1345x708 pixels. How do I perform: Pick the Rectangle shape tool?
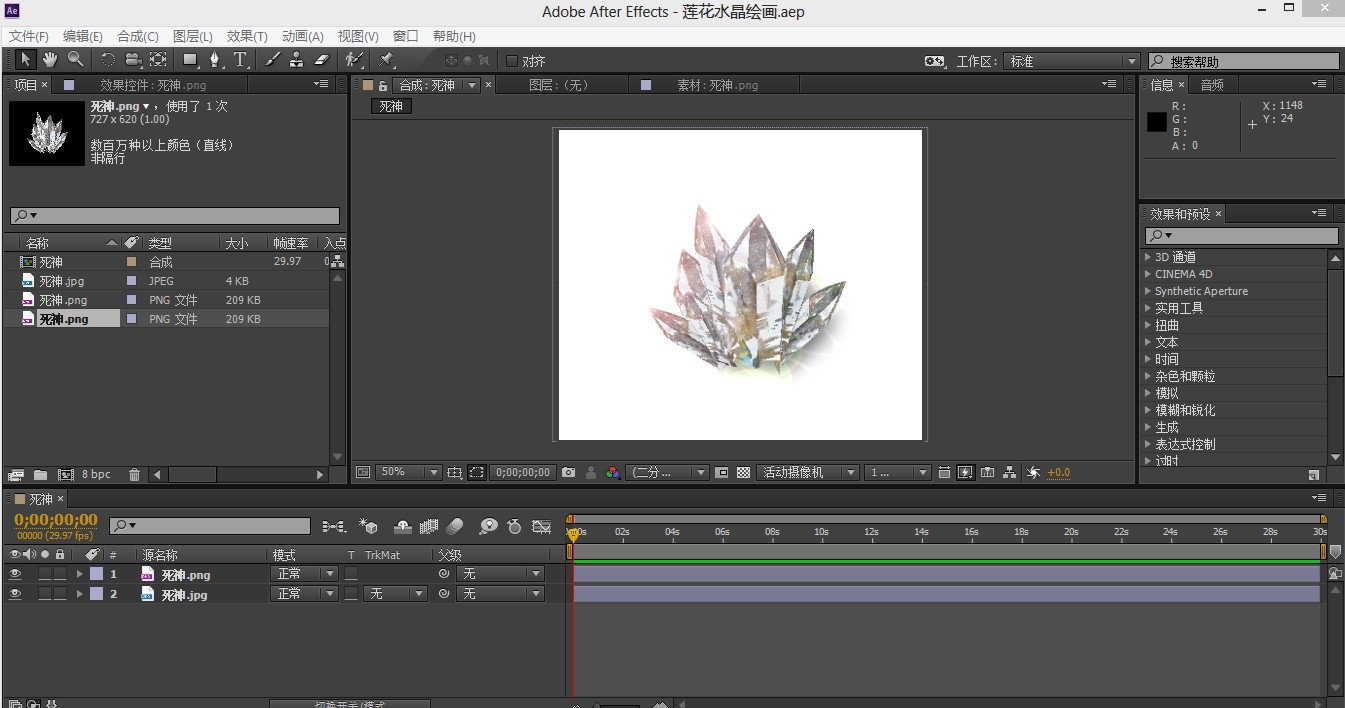(190, 60)
